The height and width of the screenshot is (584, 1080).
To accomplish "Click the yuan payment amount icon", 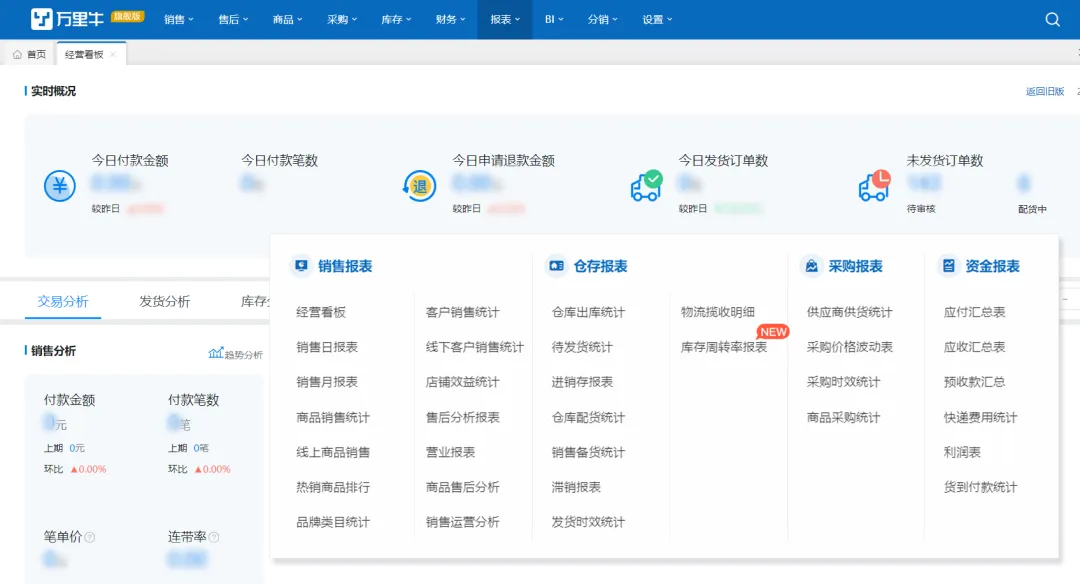I will [x=60, y=186].
